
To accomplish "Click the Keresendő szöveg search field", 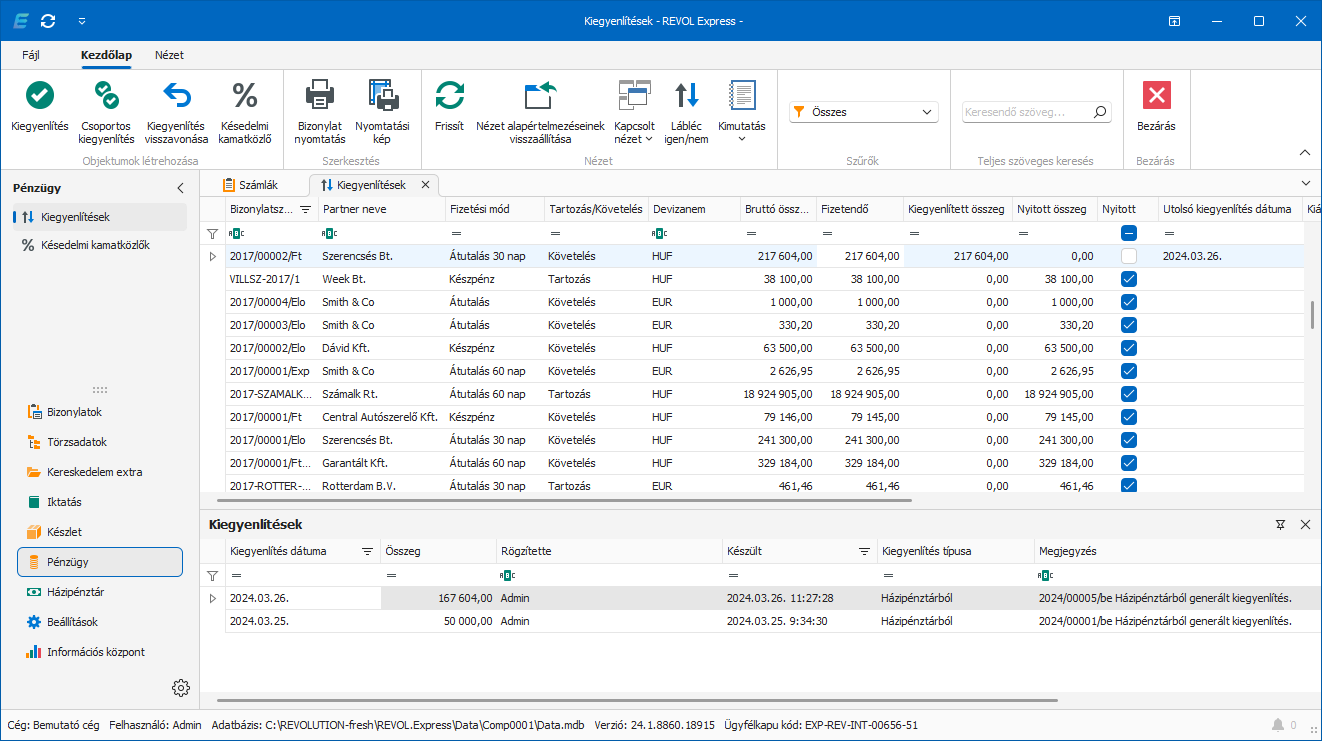I will pos(1027,112).
